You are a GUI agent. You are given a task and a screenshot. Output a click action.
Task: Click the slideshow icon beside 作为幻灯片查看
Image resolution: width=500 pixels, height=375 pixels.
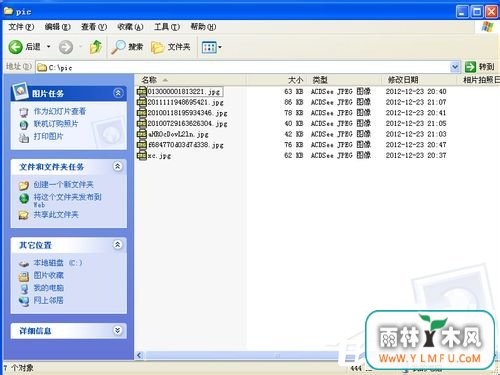click(x=24, y=112)
